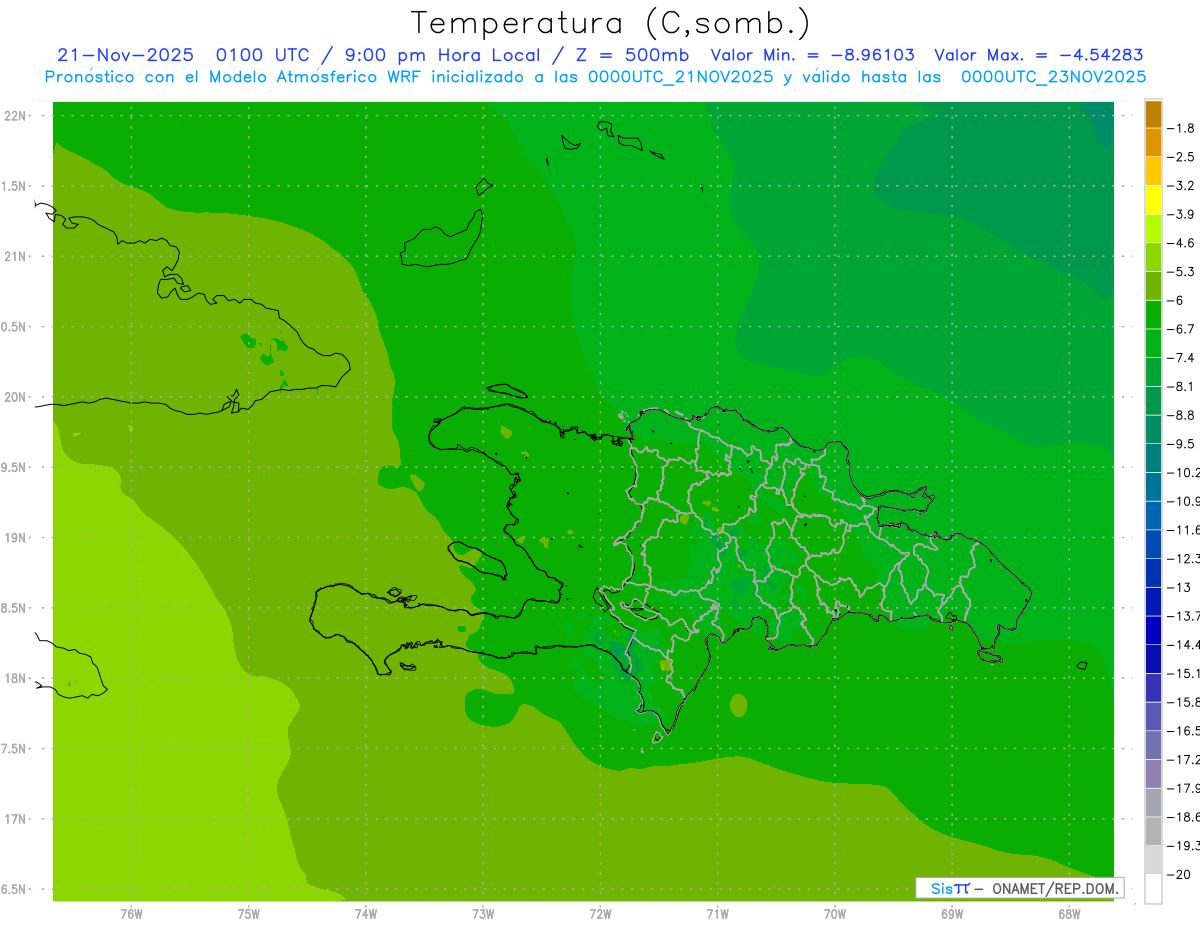Click the colorbar label '-4.6'

pyautogui.click(x=1181, y=243)
